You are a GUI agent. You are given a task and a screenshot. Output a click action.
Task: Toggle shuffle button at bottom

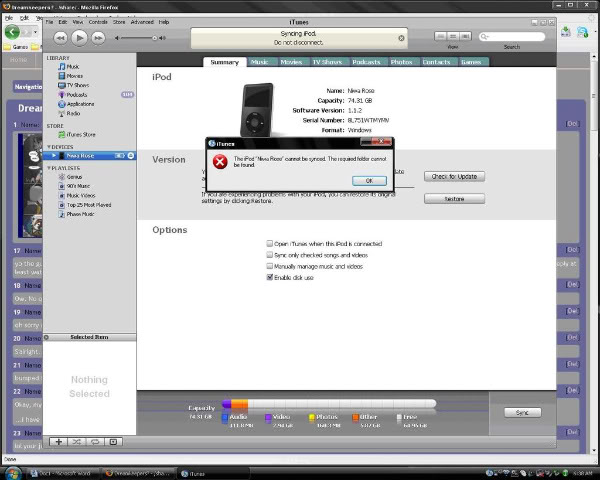(x=77, y=442)
